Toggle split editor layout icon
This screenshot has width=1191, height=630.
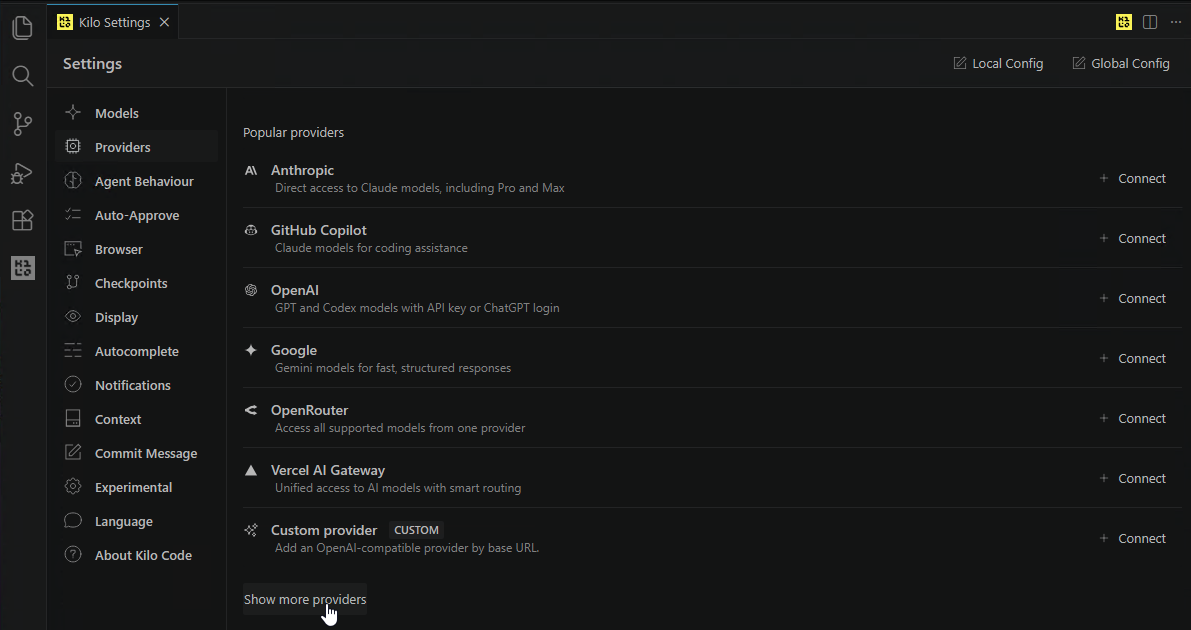pyautogui.click(x=1150, y=22)
